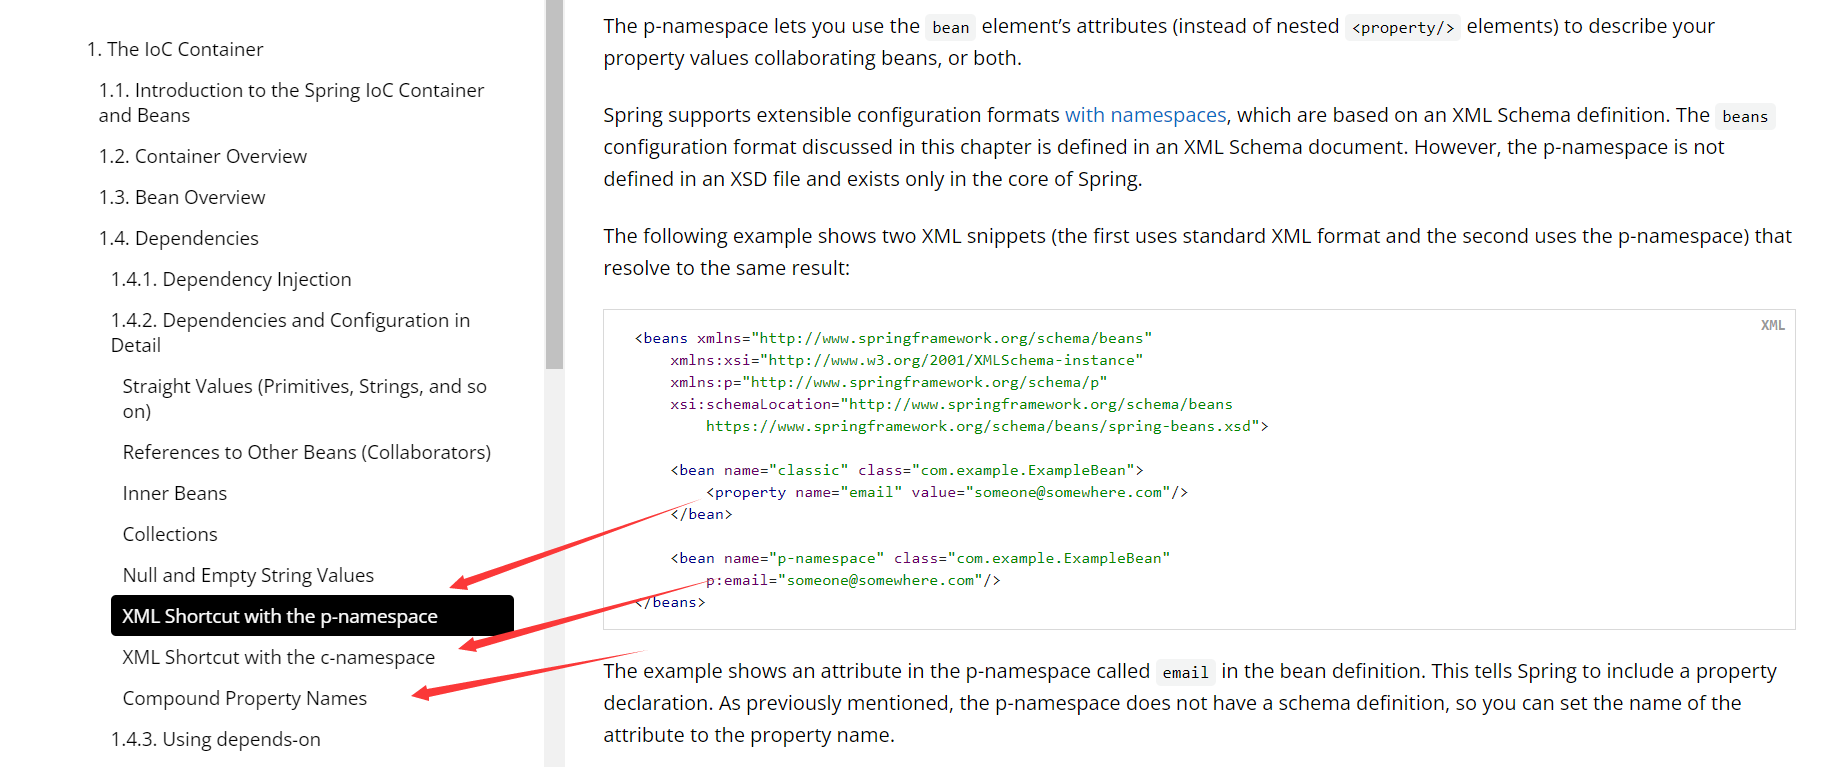Select "1.4.1. Dependency Injection"
1823x767 pixels.
point(231,279)
